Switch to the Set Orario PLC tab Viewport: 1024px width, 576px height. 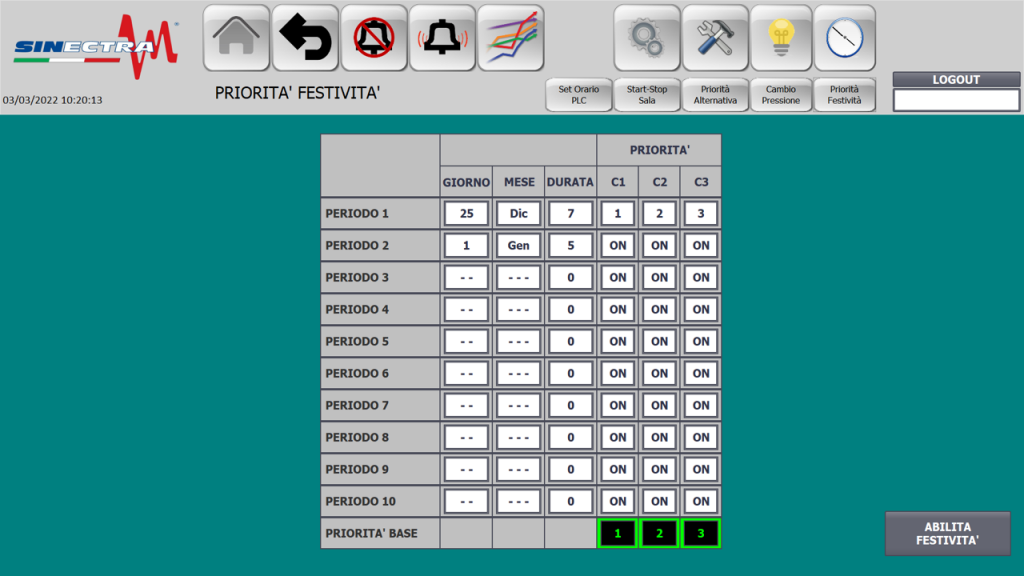578,95
